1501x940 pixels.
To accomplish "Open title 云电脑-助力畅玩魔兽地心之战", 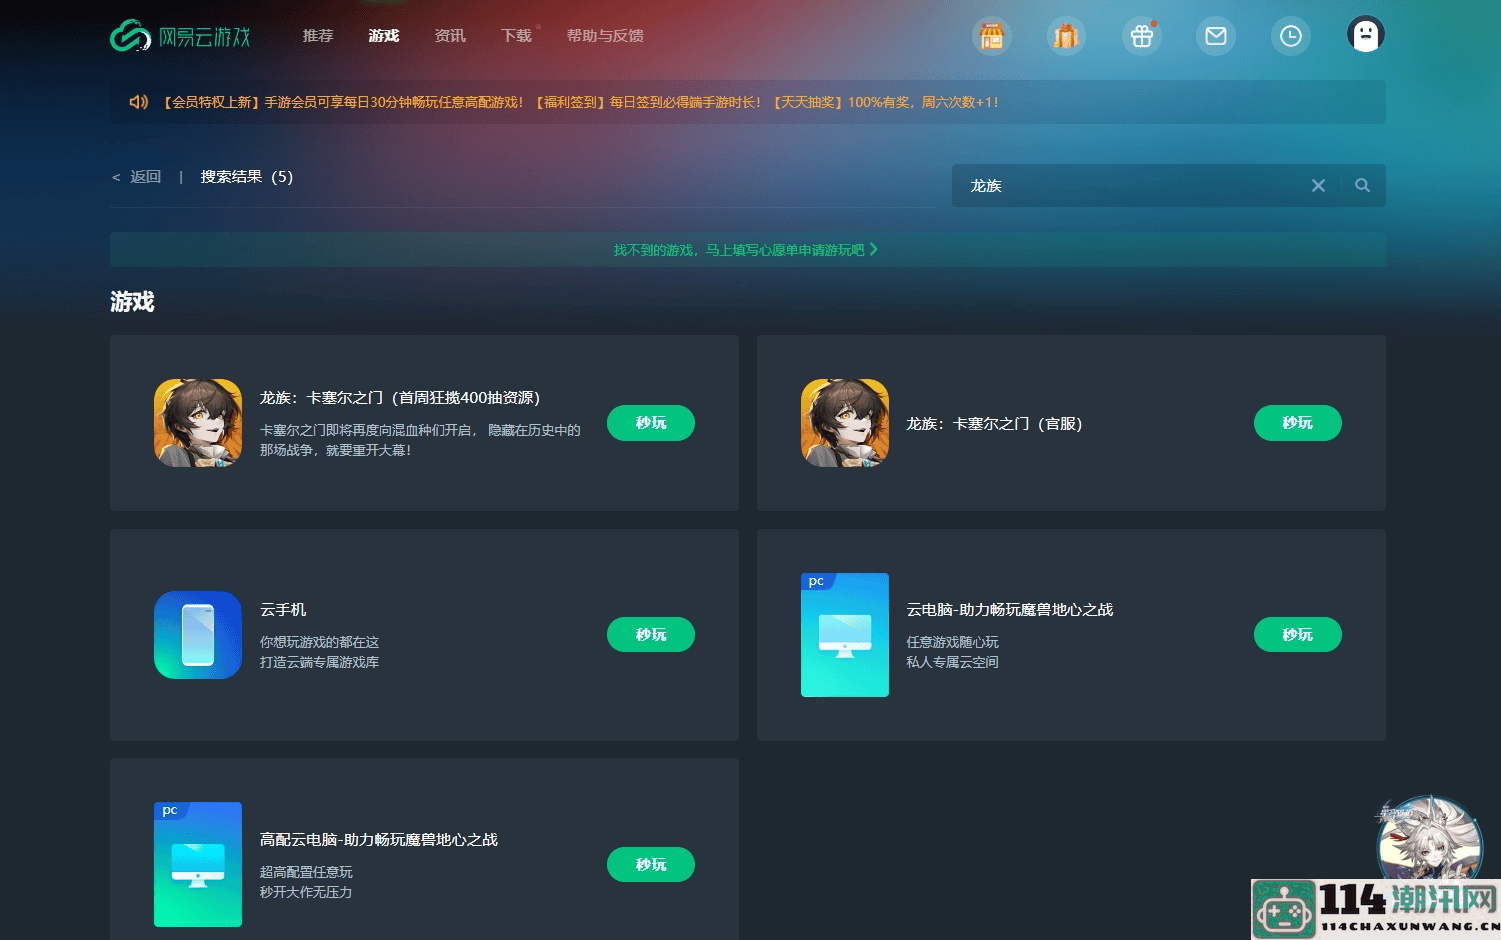I will [1010, 610].
